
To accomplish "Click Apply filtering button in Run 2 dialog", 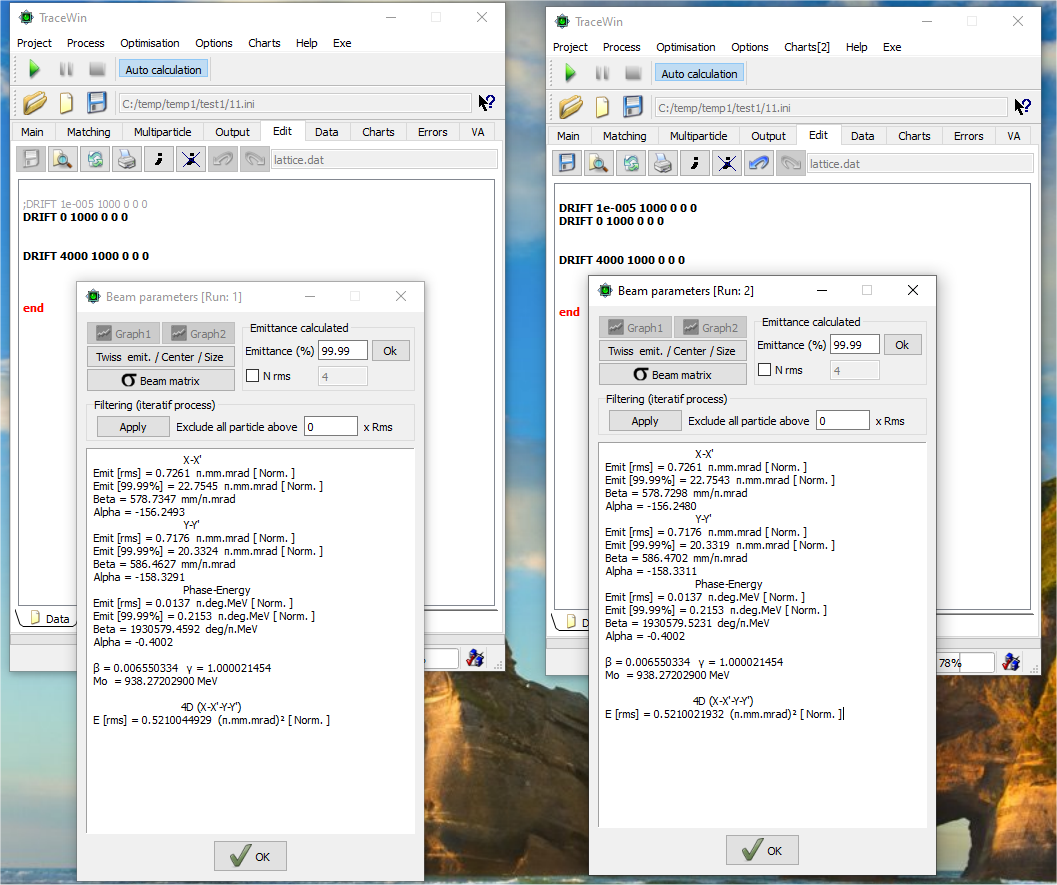I will (x=645, y=421).
